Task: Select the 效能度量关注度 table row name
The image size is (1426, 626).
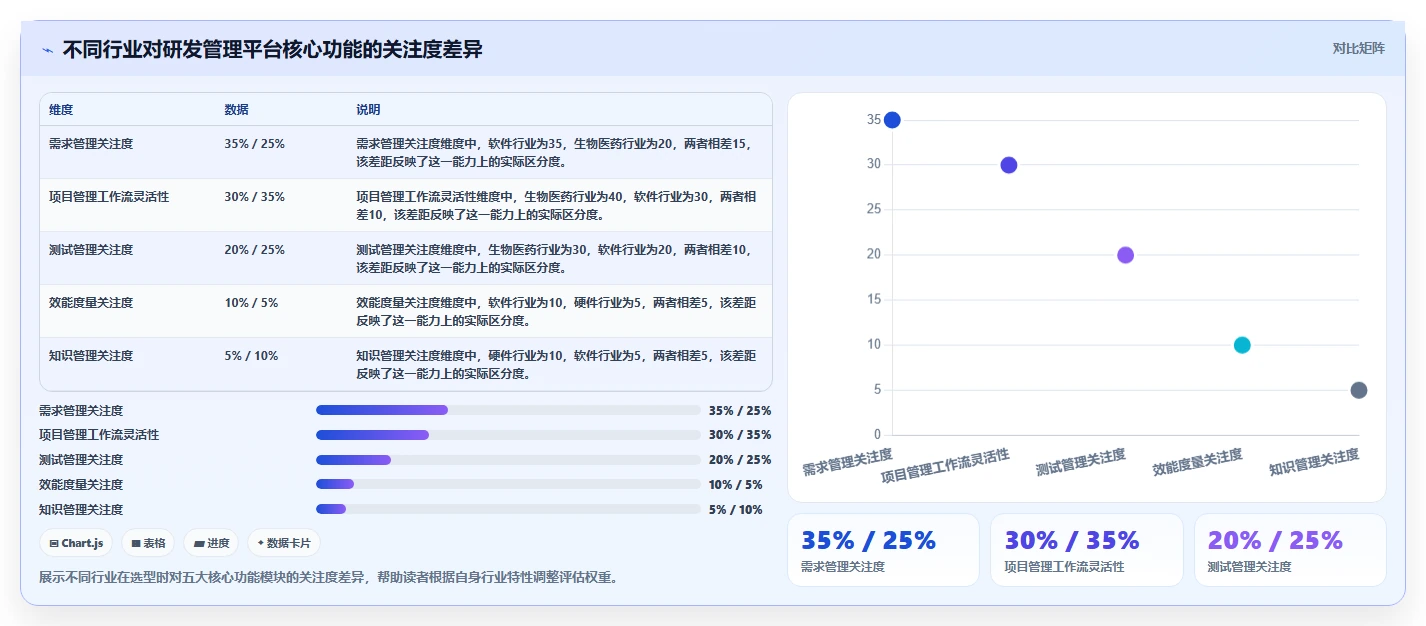Action: (x=91, y=303)
